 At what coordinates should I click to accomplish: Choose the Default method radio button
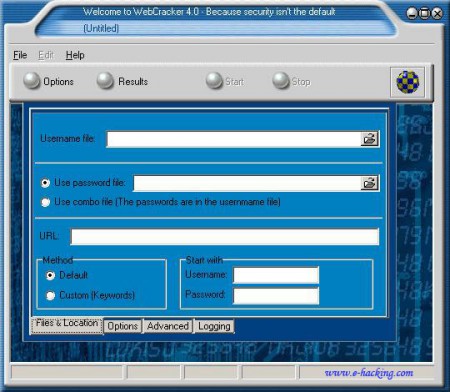point(50,275)
